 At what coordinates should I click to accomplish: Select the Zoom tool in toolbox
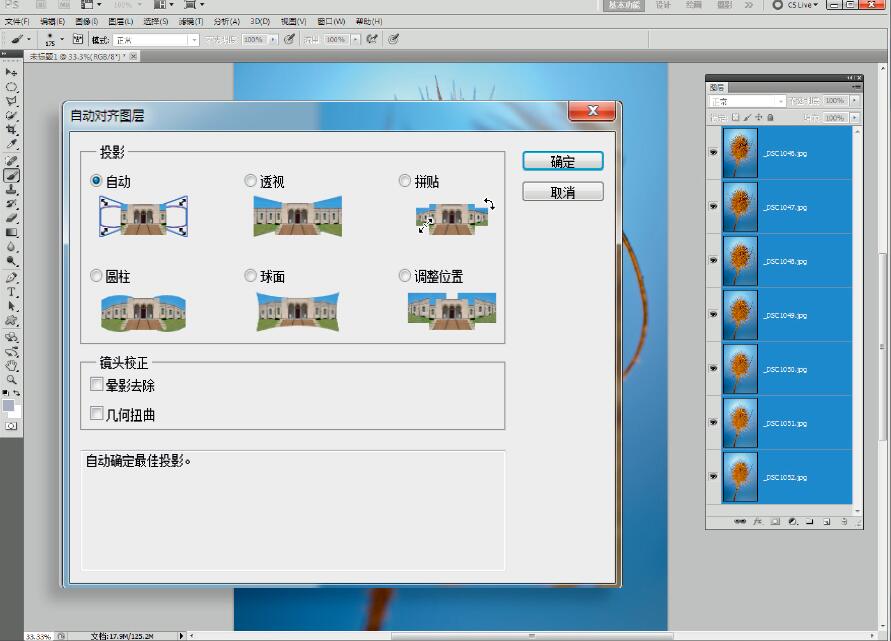click(x=12, y=380)
